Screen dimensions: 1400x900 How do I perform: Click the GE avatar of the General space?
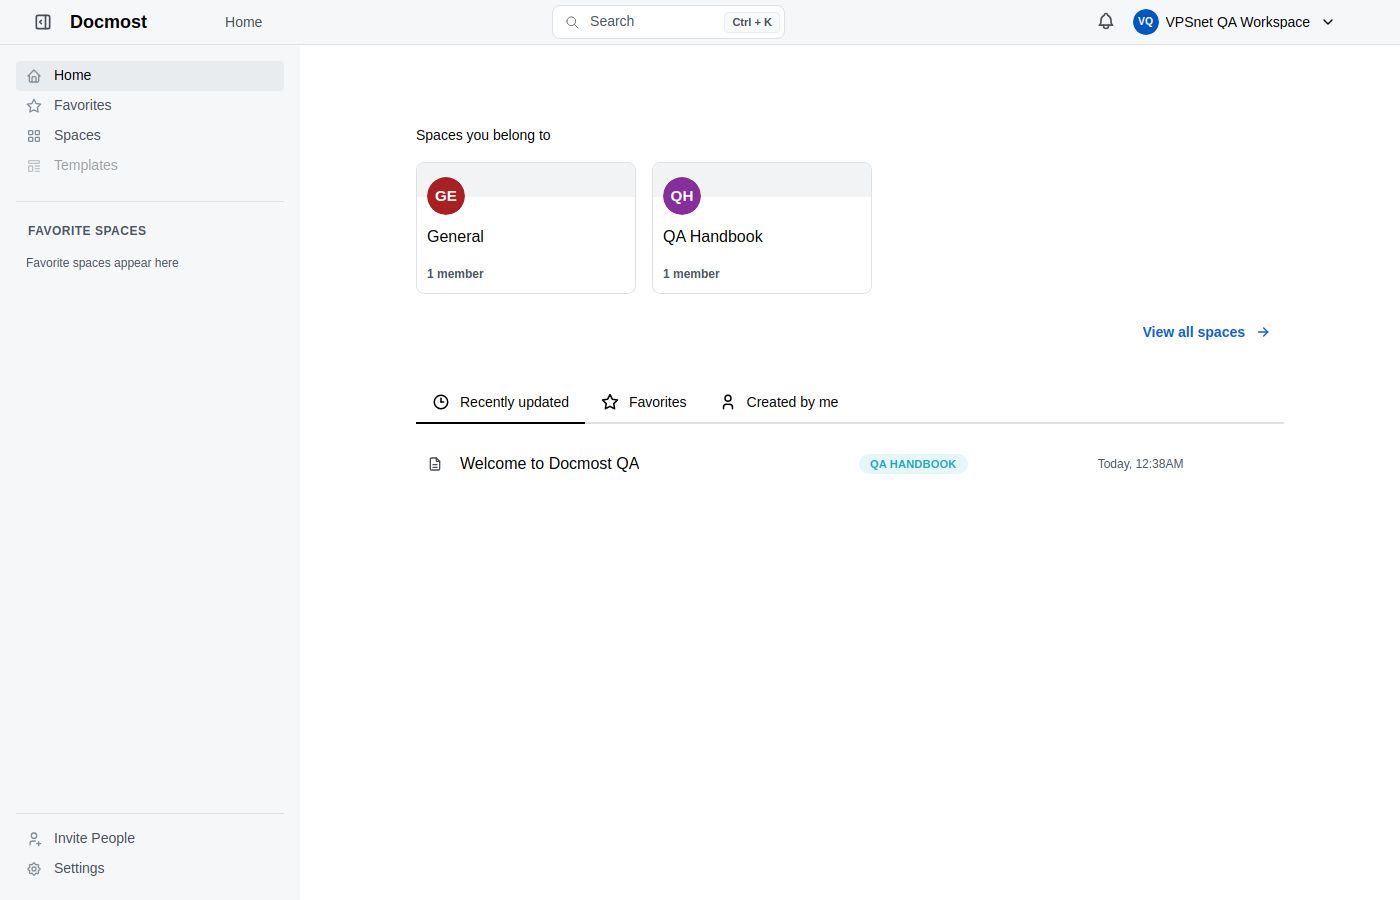click(x=446, y=196)
